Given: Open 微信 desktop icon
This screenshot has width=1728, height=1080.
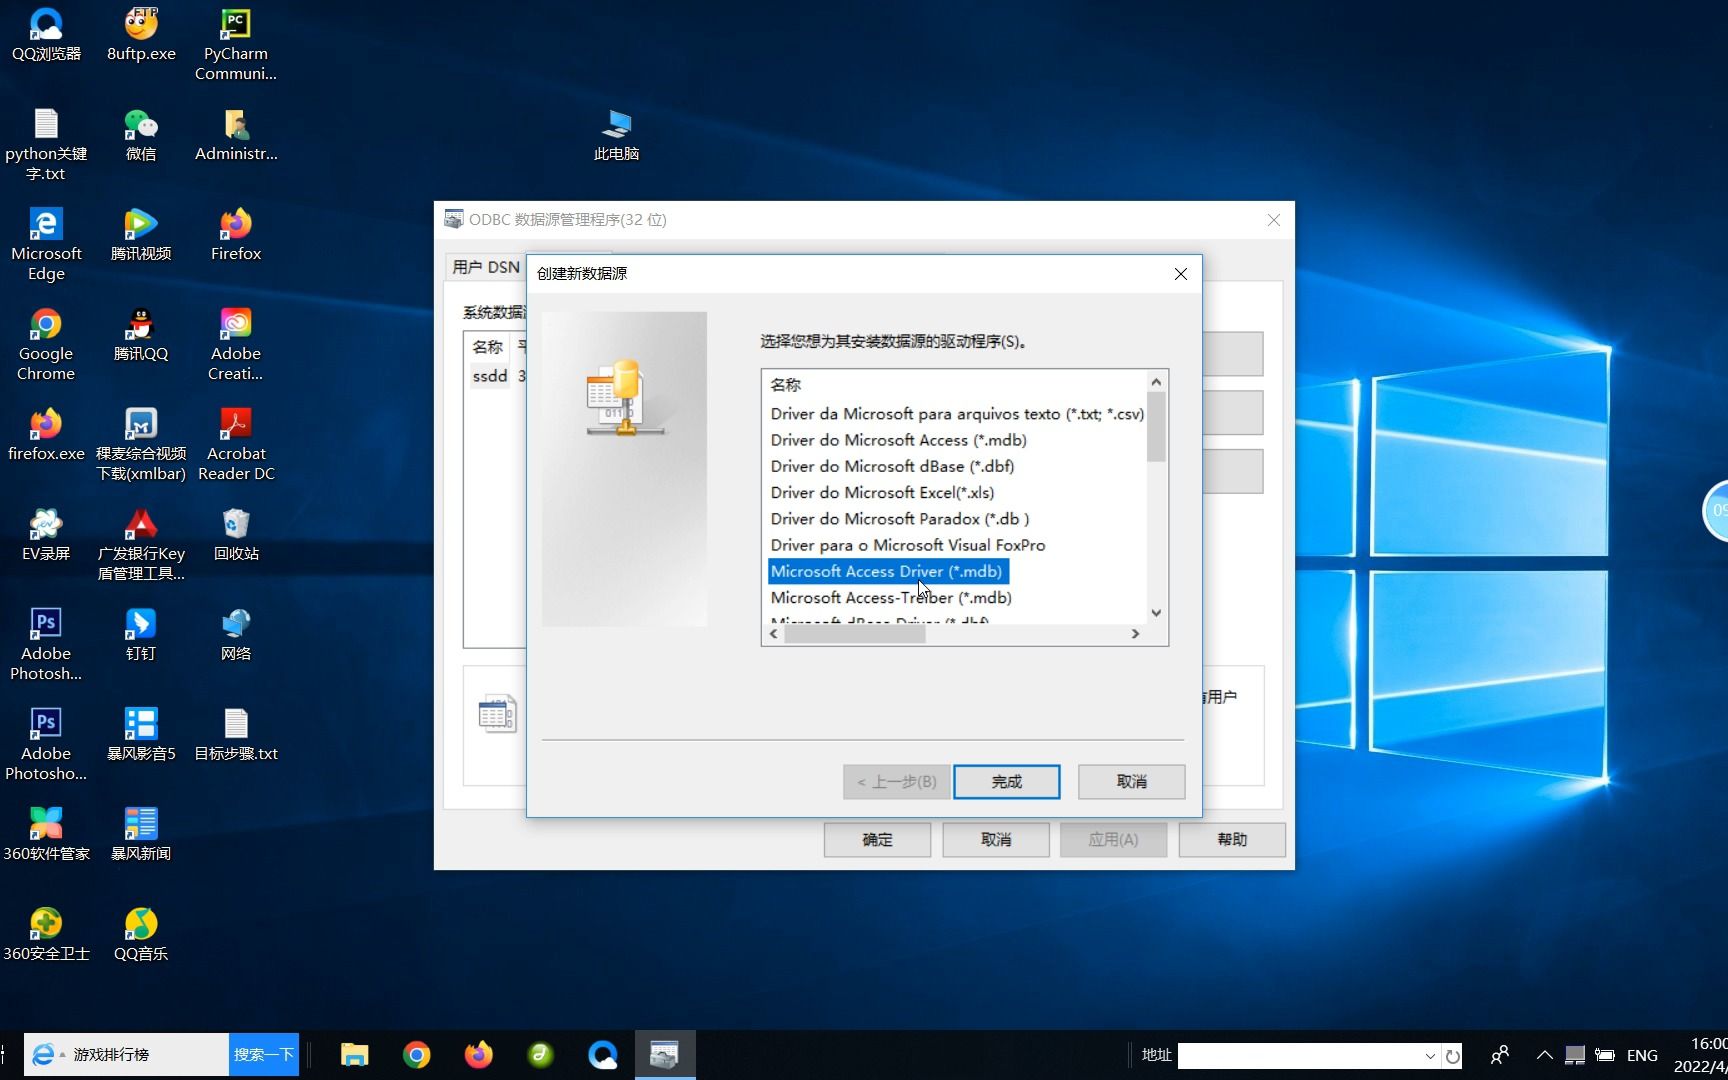Looking at the screenshot, I should point(141,134).
